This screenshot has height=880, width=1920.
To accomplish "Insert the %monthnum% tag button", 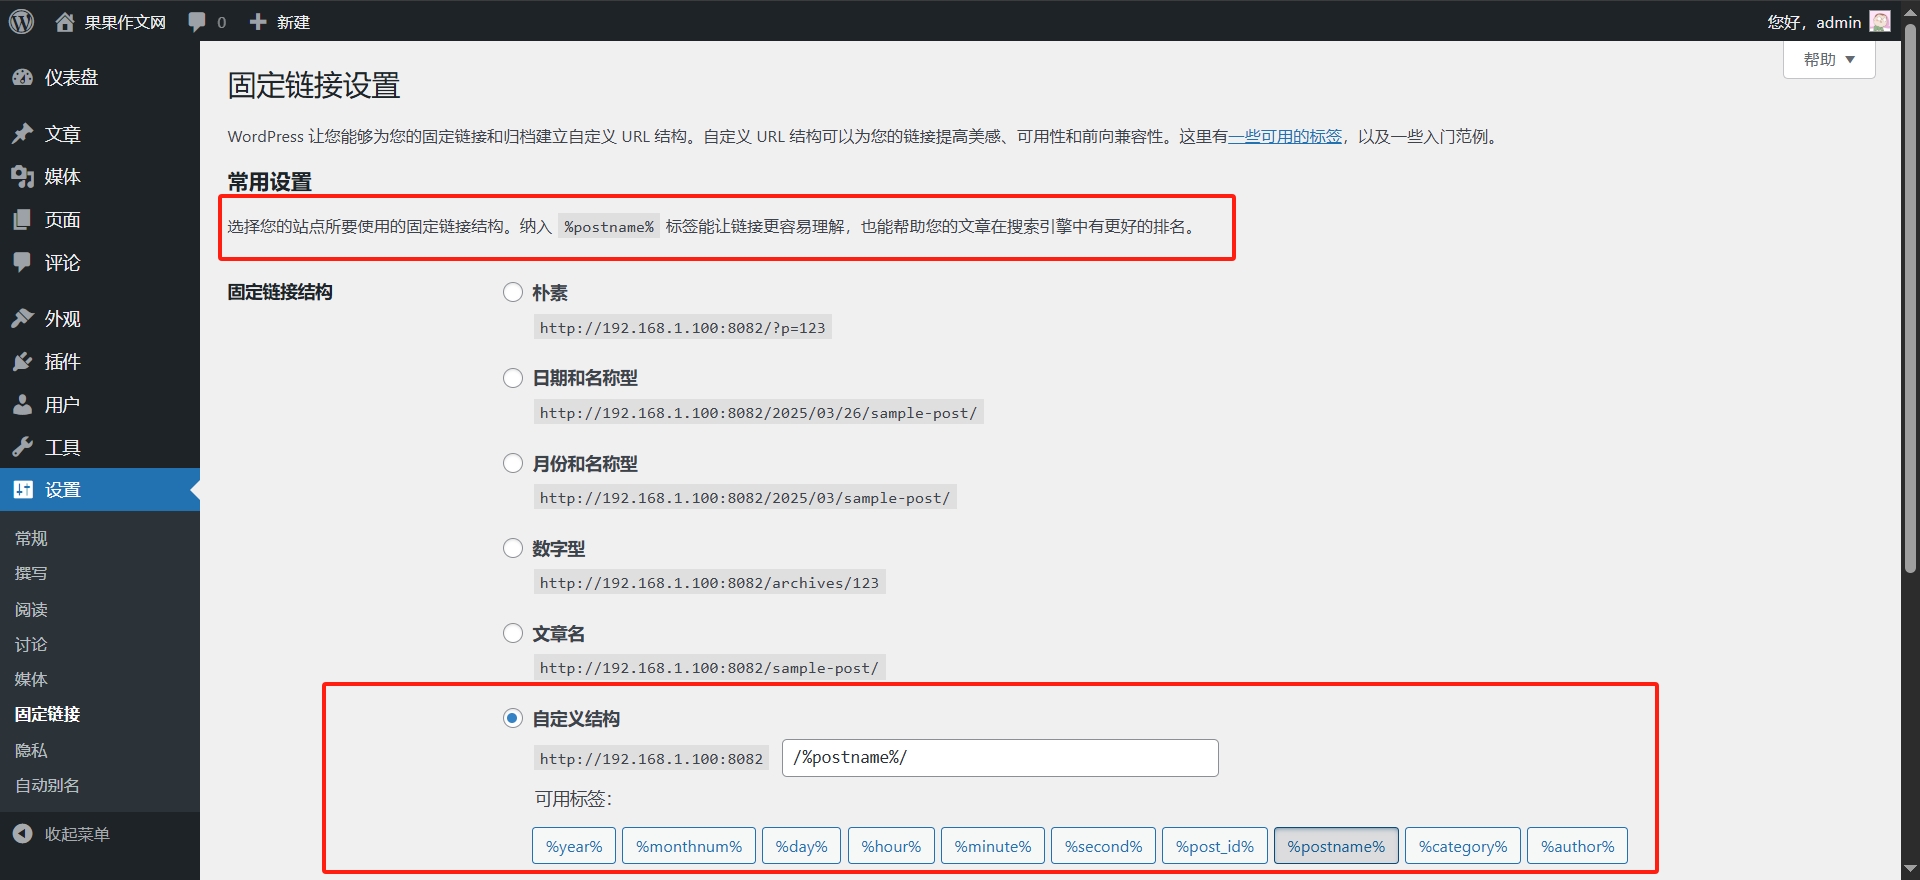I will tap(689, 846).
